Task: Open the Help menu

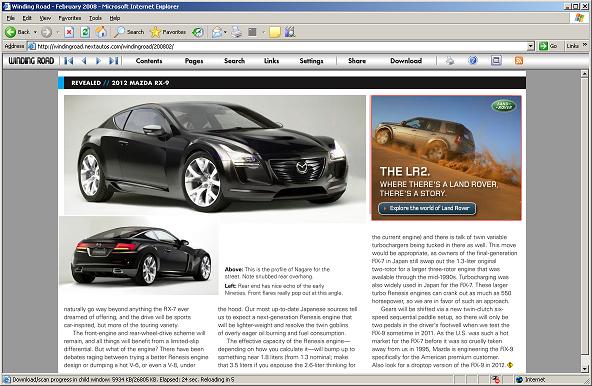Action: pos(115,18)
